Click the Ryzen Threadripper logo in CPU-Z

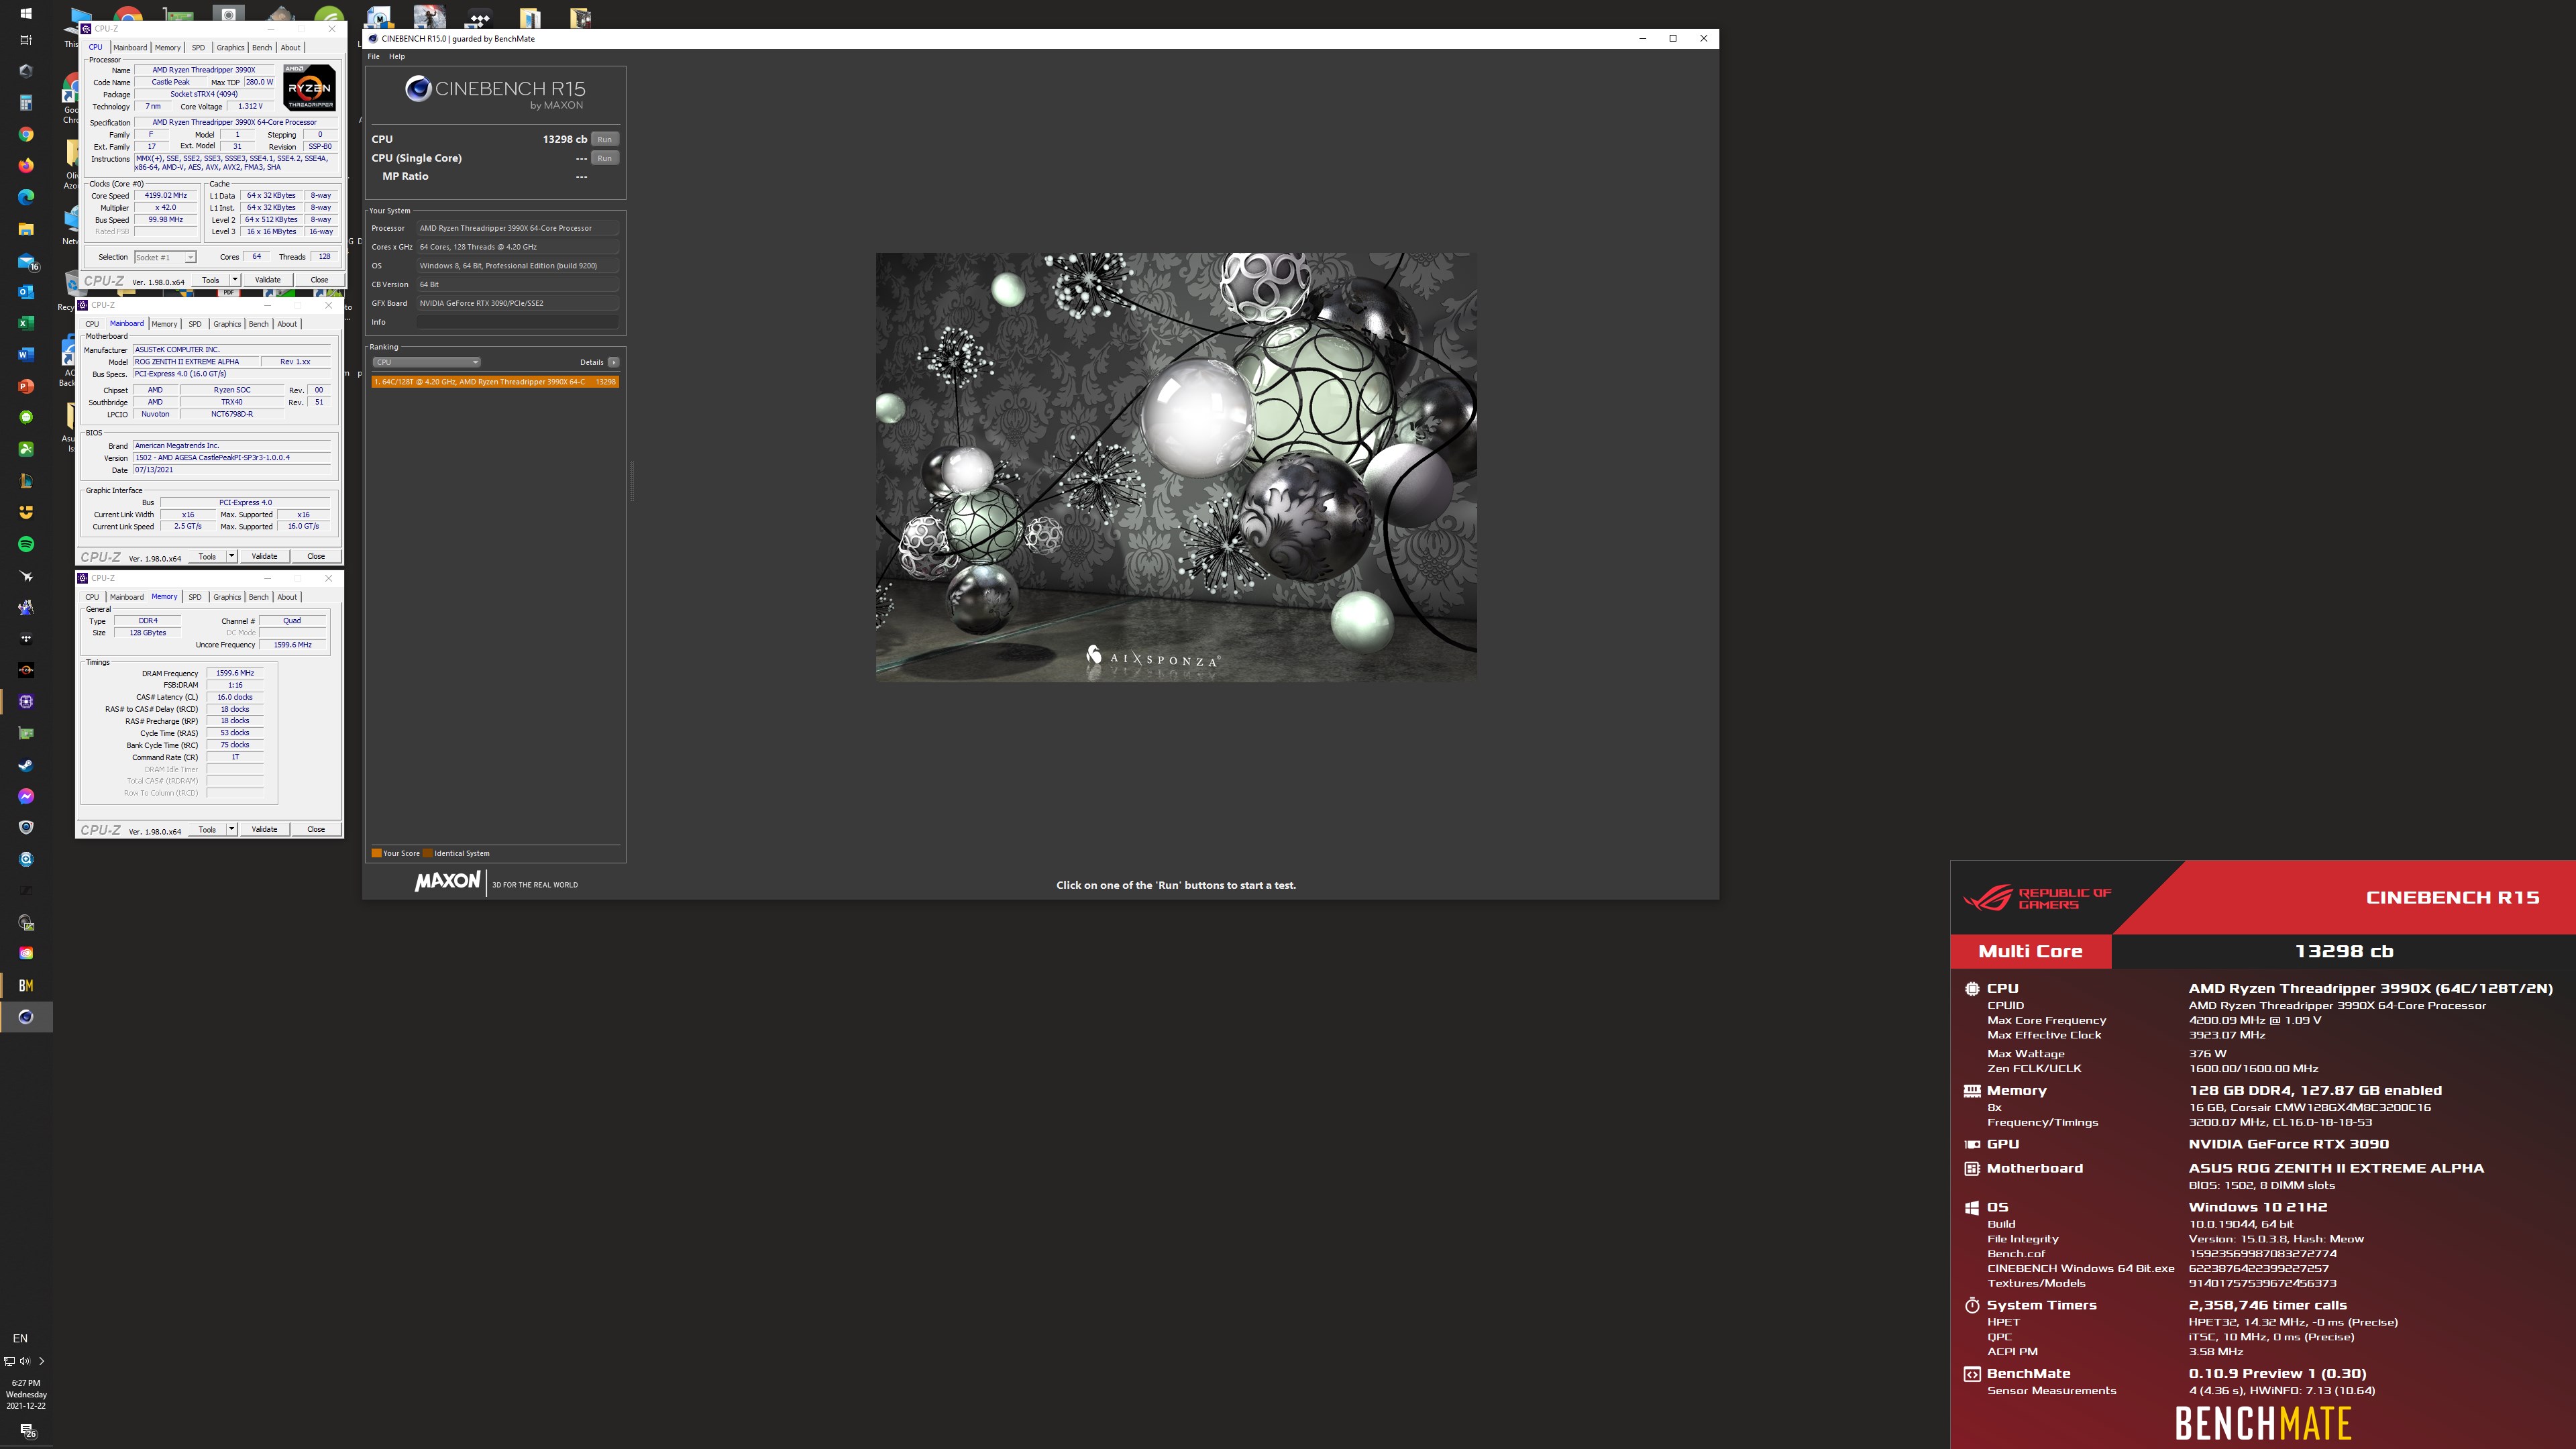tap(310, 88)
